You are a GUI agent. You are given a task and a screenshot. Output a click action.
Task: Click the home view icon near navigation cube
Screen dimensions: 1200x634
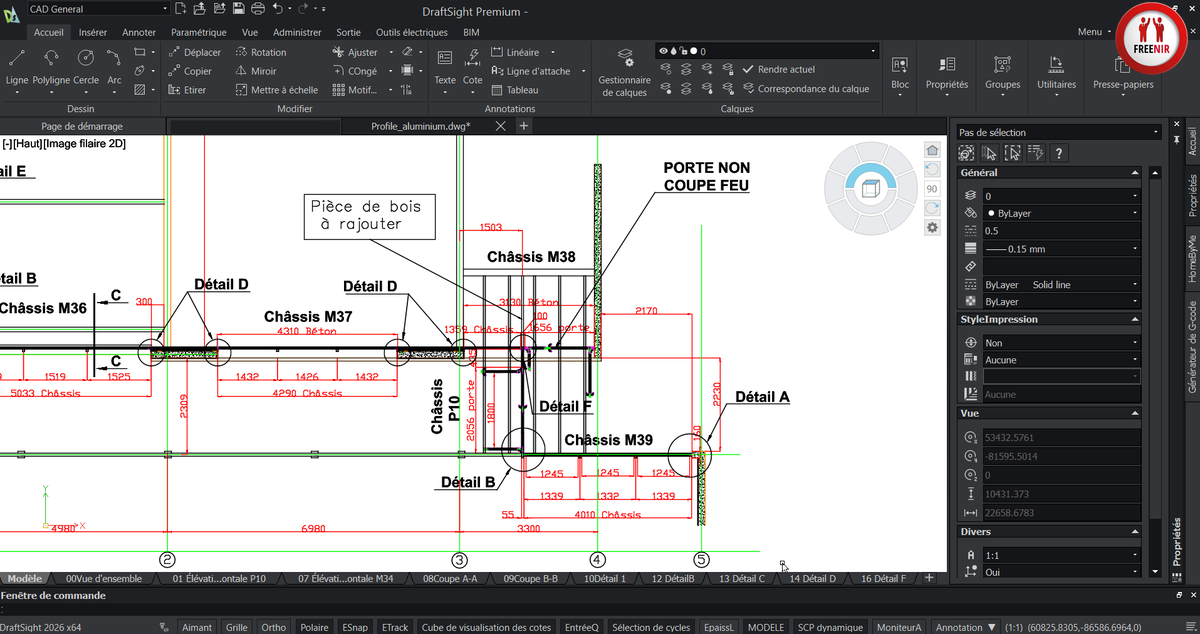pos(932,149)
